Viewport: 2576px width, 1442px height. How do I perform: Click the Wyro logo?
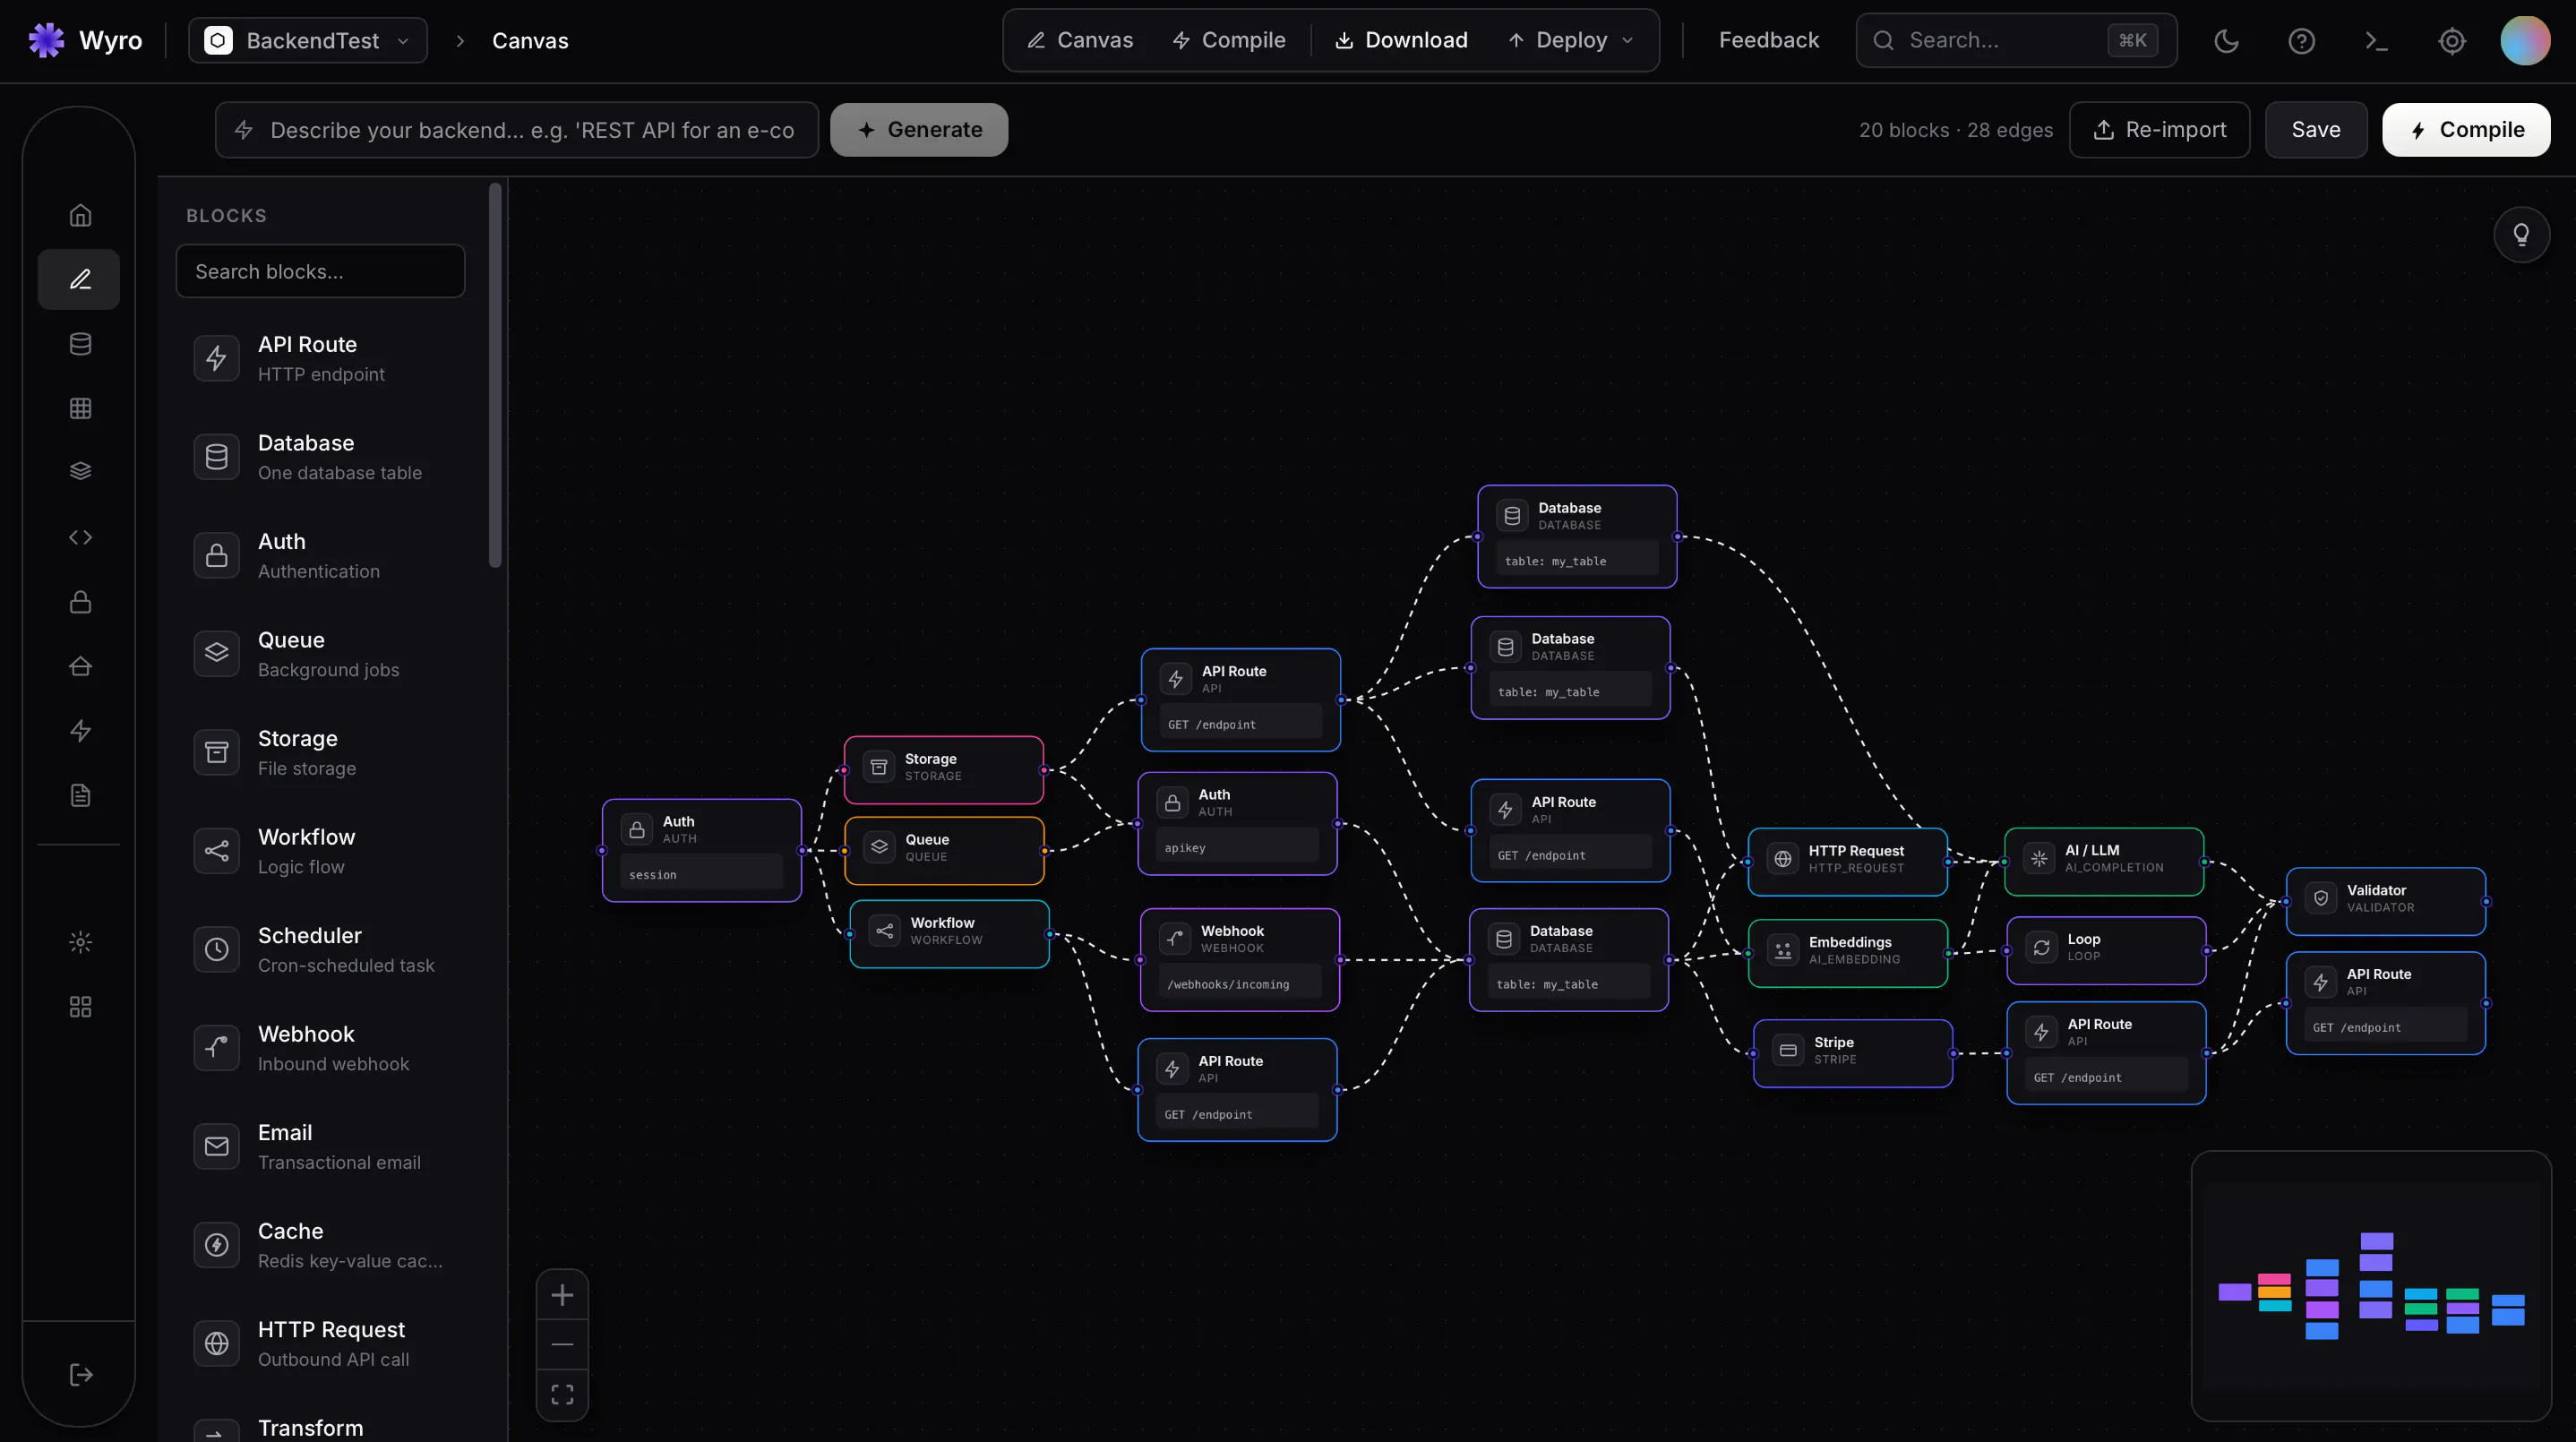click(x=85, y=41)
